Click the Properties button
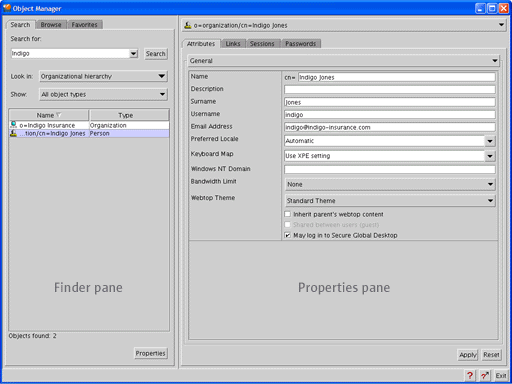 (x=150, y=353)
